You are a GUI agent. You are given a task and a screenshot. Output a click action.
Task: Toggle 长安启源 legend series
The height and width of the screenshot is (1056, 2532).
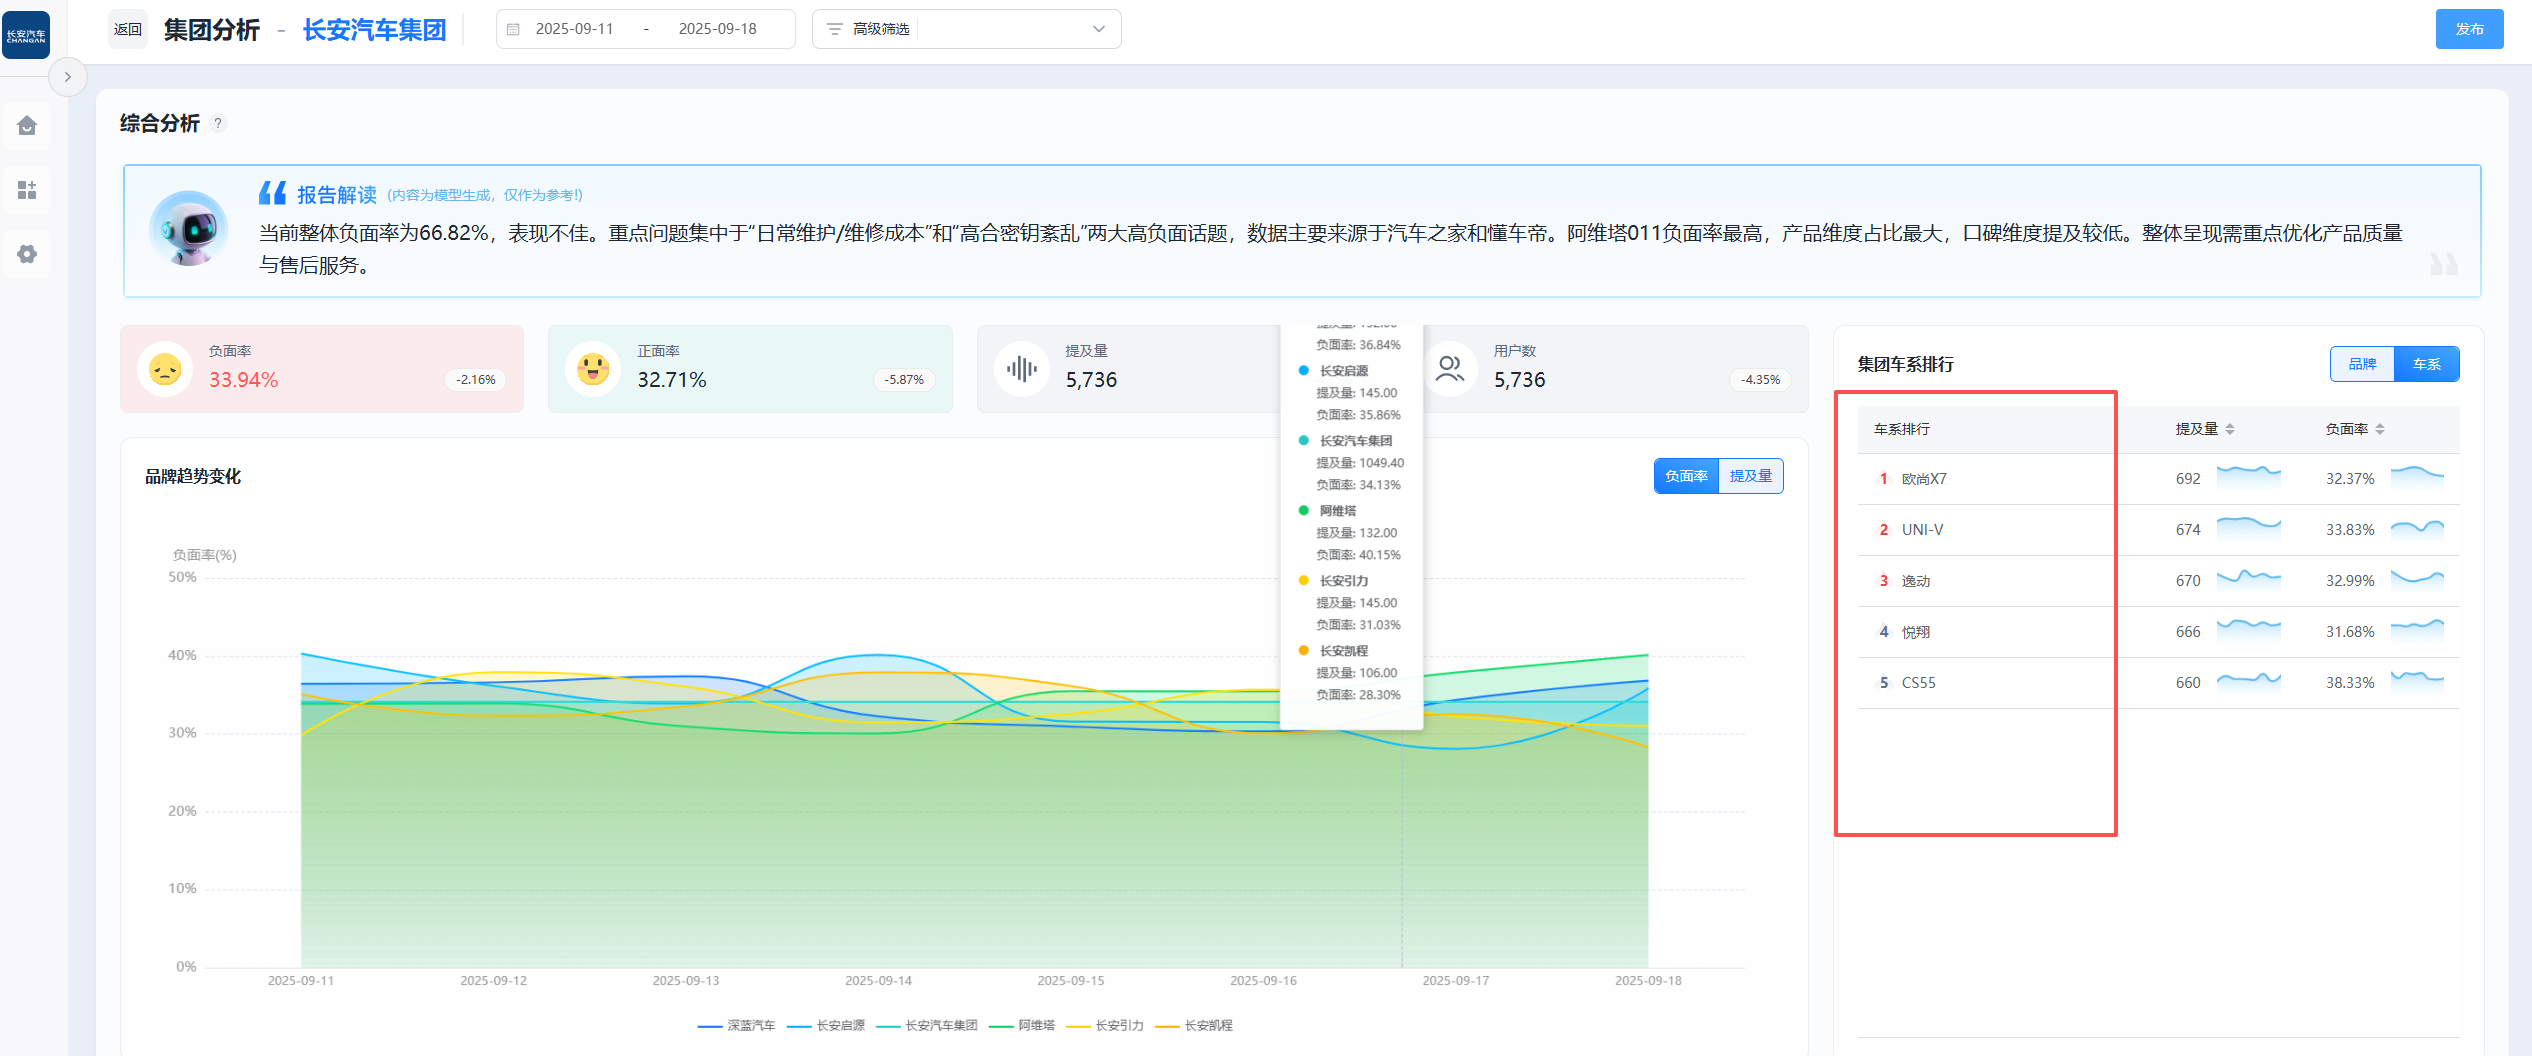[x=826, y=1026]
